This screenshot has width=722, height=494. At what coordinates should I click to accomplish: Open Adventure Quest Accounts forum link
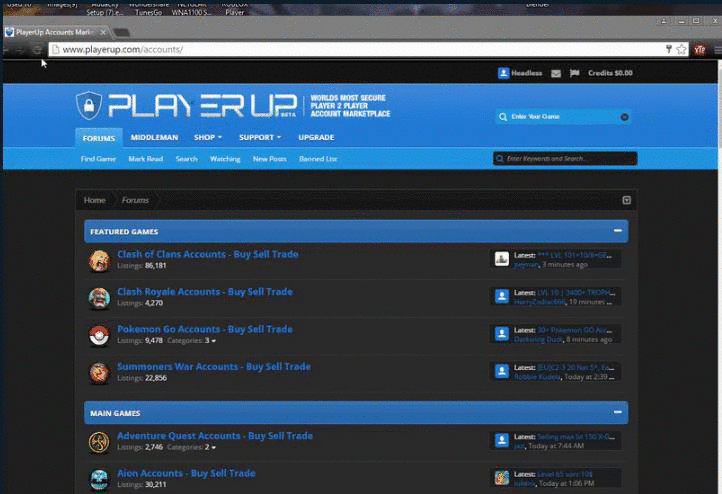pyautogui.click(x=215, y=436)
